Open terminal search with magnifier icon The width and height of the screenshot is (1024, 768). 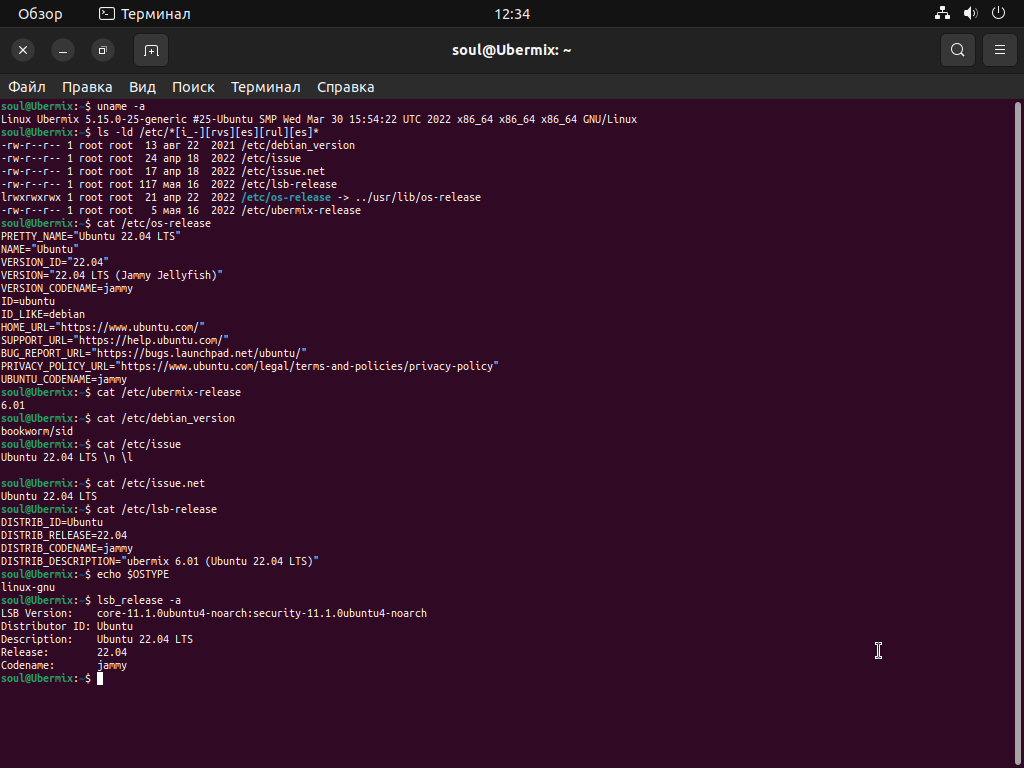[957, 50]
